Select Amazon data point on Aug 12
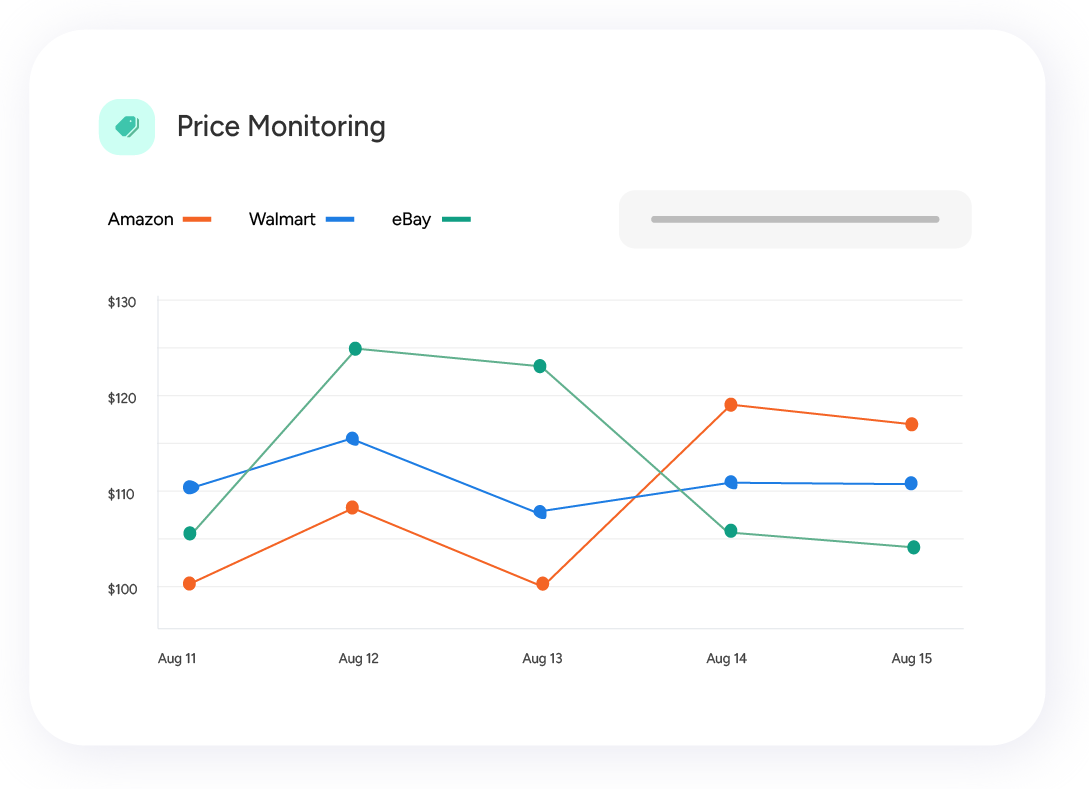Image resolution: width=1090 pixels, height=790 pixels. tap(352, 508)
